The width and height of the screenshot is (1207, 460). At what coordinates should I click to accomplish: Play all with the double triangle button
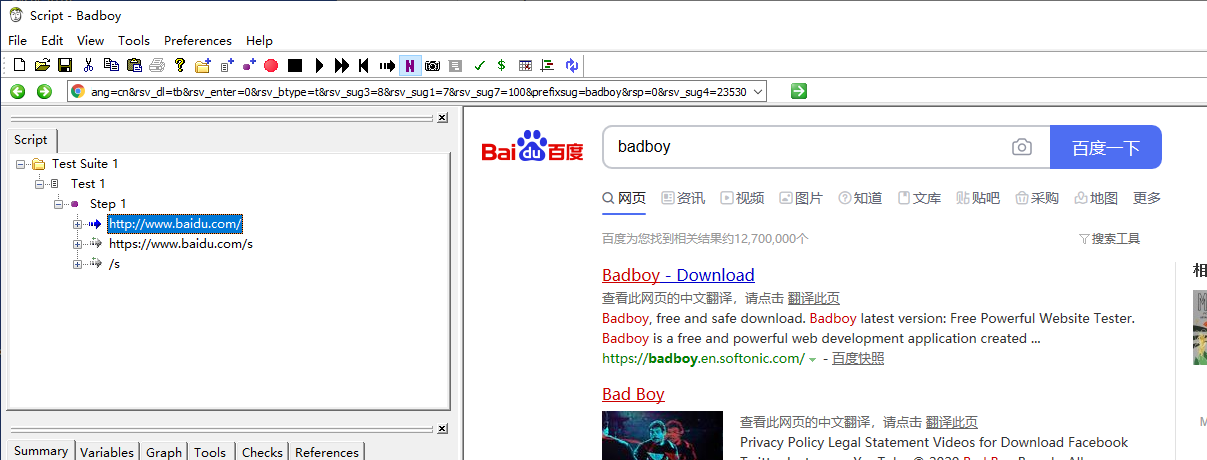pyautogui.click(x=342, y=66)
